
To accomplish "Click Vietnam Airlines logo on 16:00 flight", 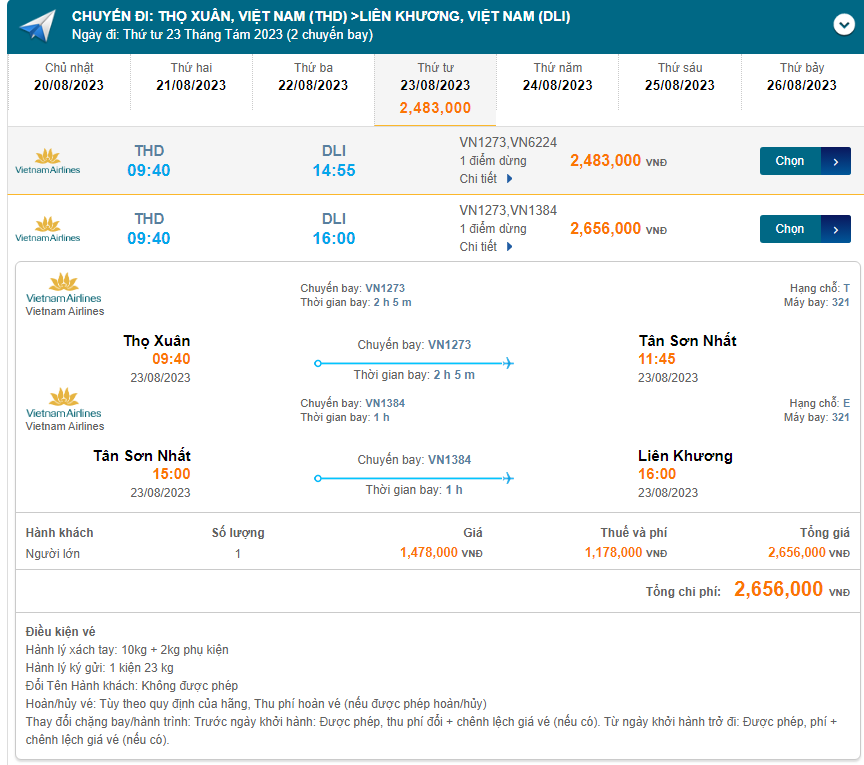I will (x=48, y=229).
